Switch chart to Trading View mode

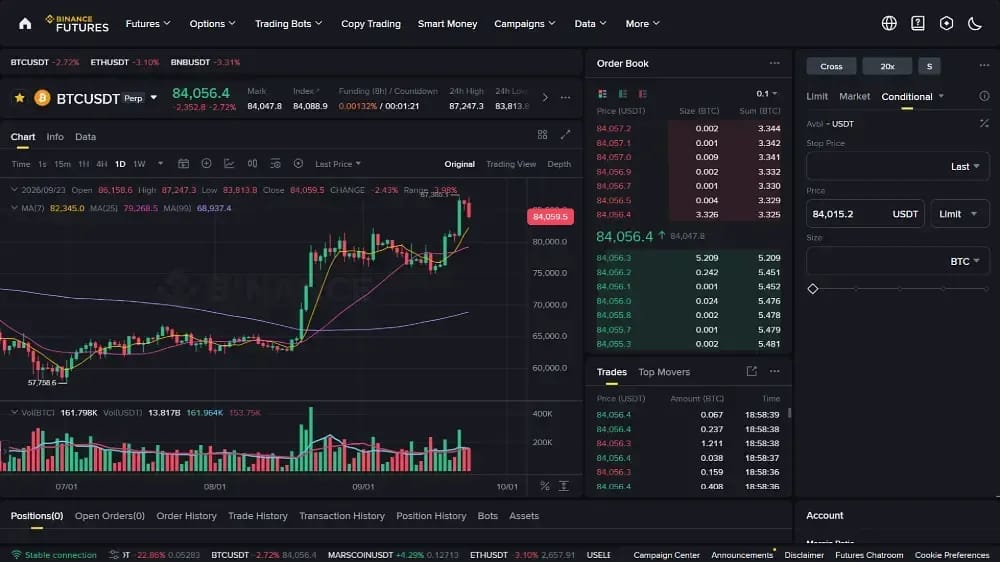(x=511, y=164)
